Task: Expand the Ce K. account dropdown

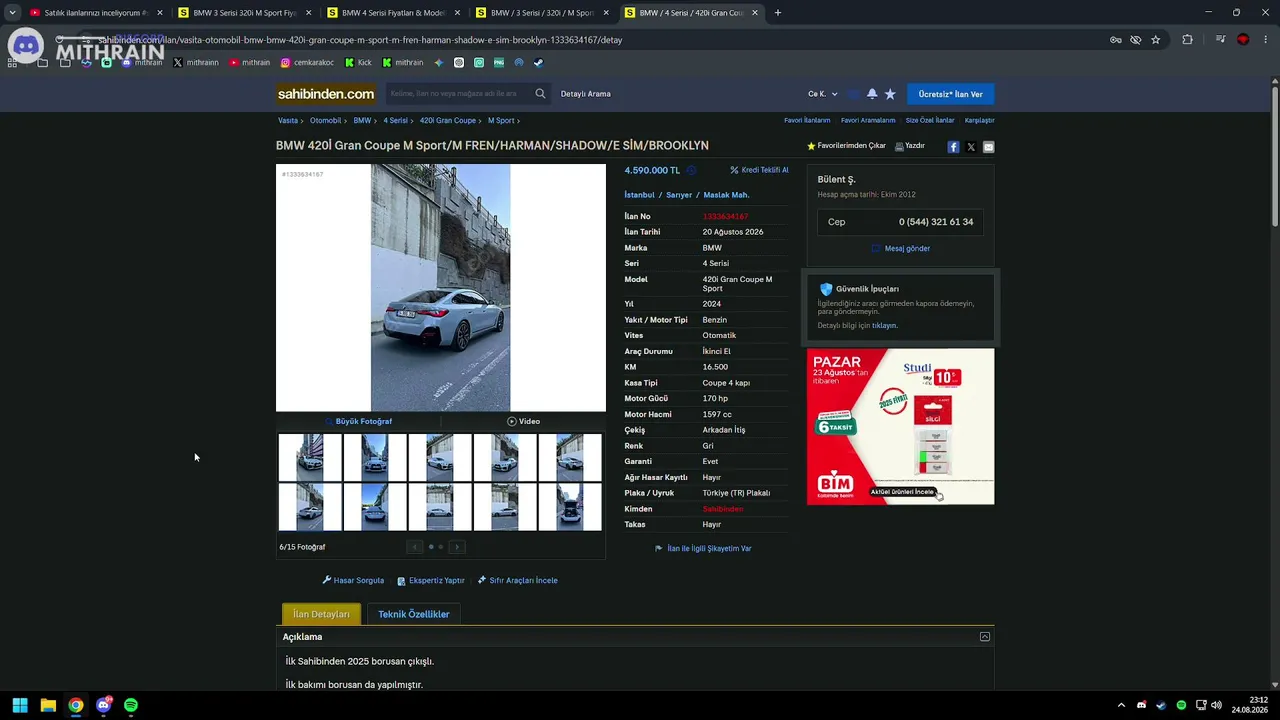Action: 823,94
